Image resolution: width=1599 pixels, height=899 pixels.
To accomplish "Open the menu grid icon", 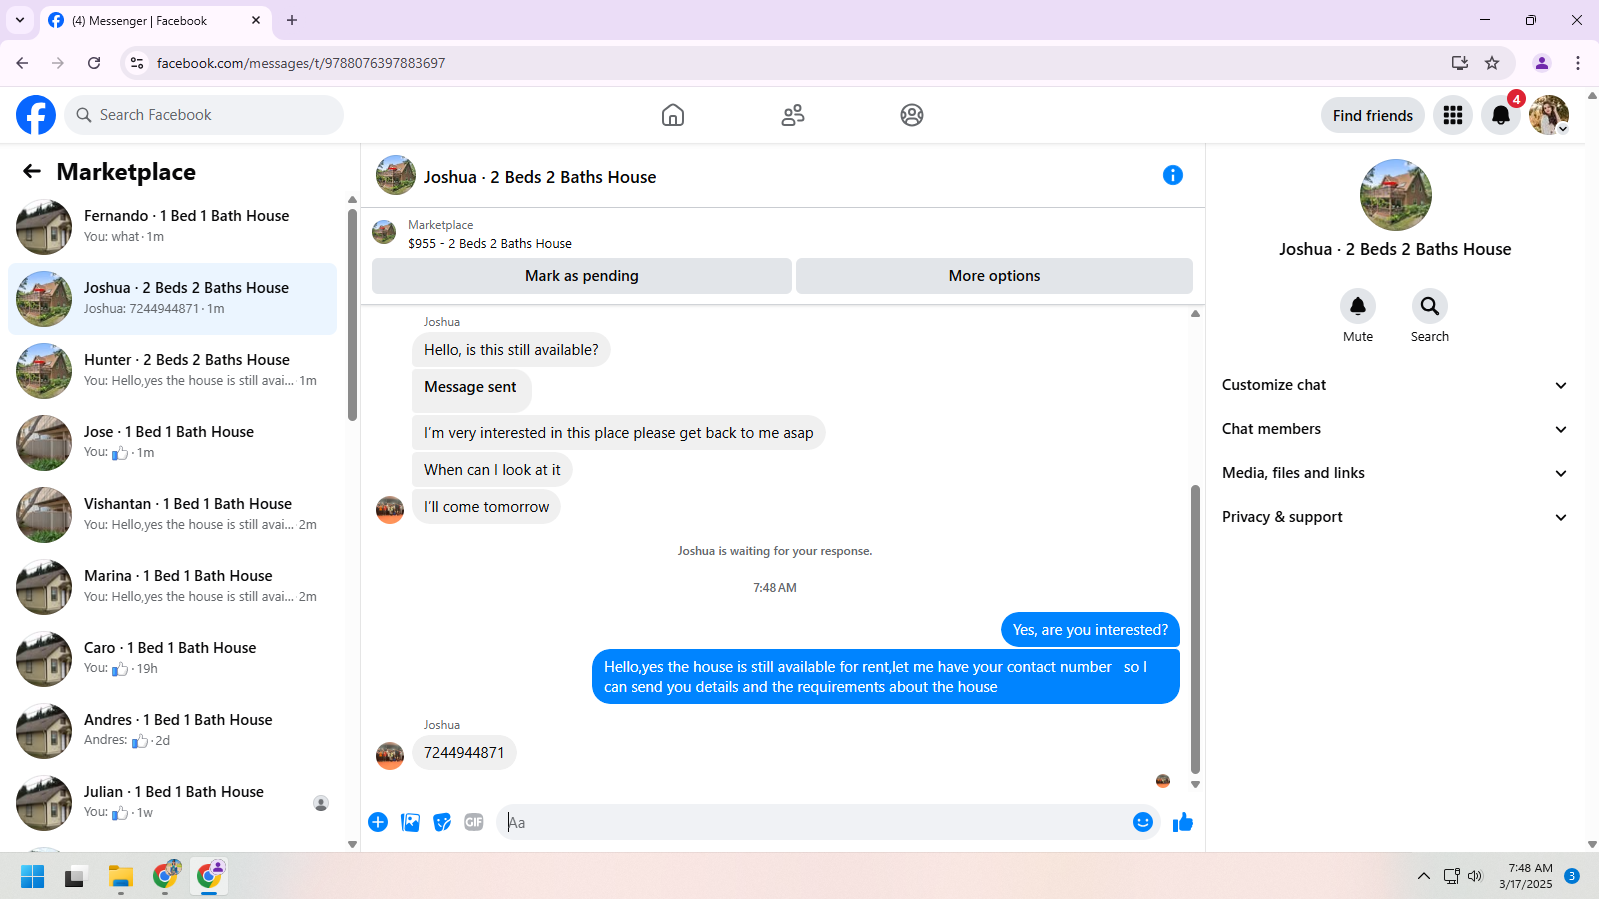I will 1453,115.
